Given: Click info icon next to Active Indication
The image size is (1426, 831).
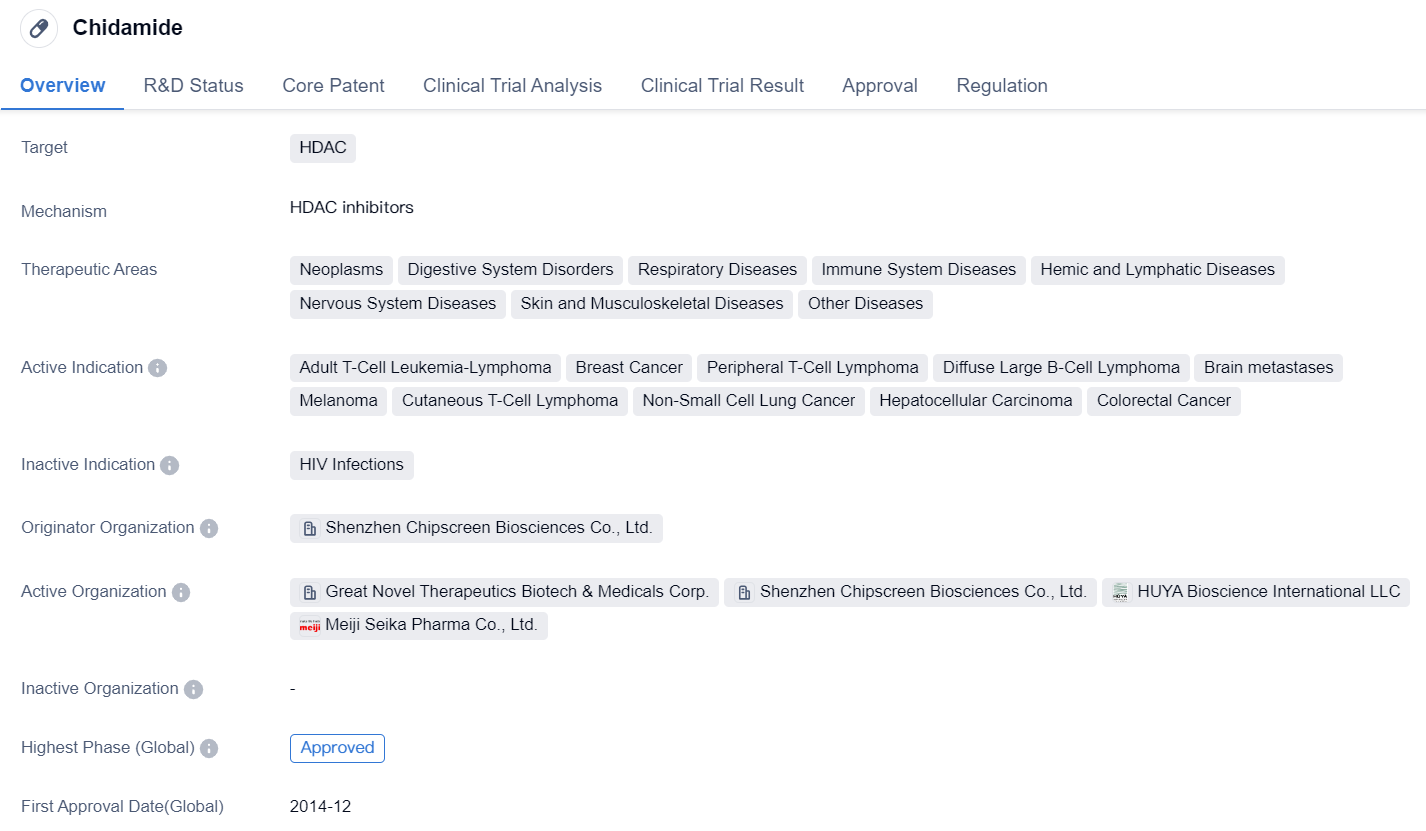Looking at the screenshot, I should (x=157, y=368).
